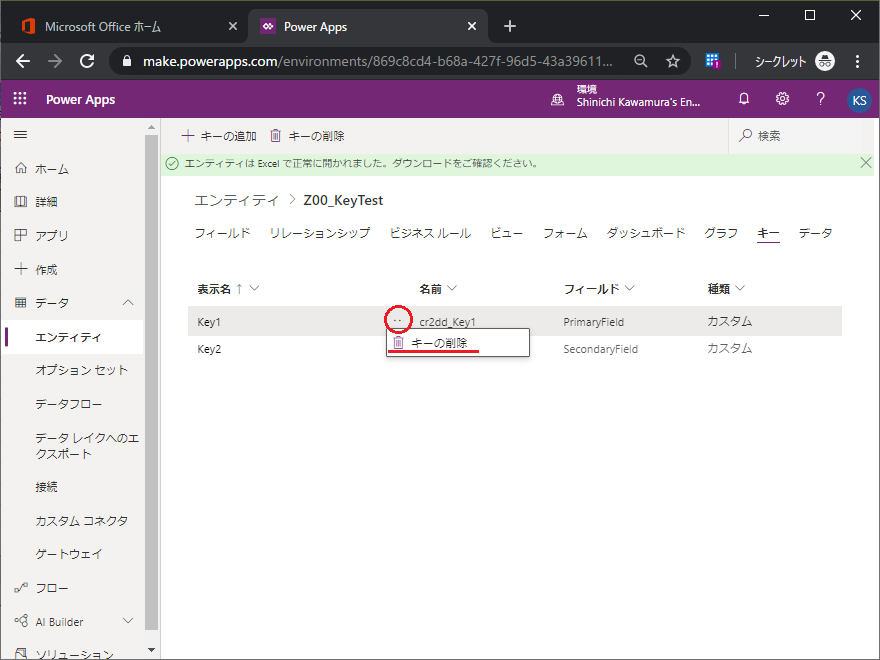Open フロー in the sidebar
Image resolution: width=880 pixels, height=660 pixels.
tap(52, 588)
